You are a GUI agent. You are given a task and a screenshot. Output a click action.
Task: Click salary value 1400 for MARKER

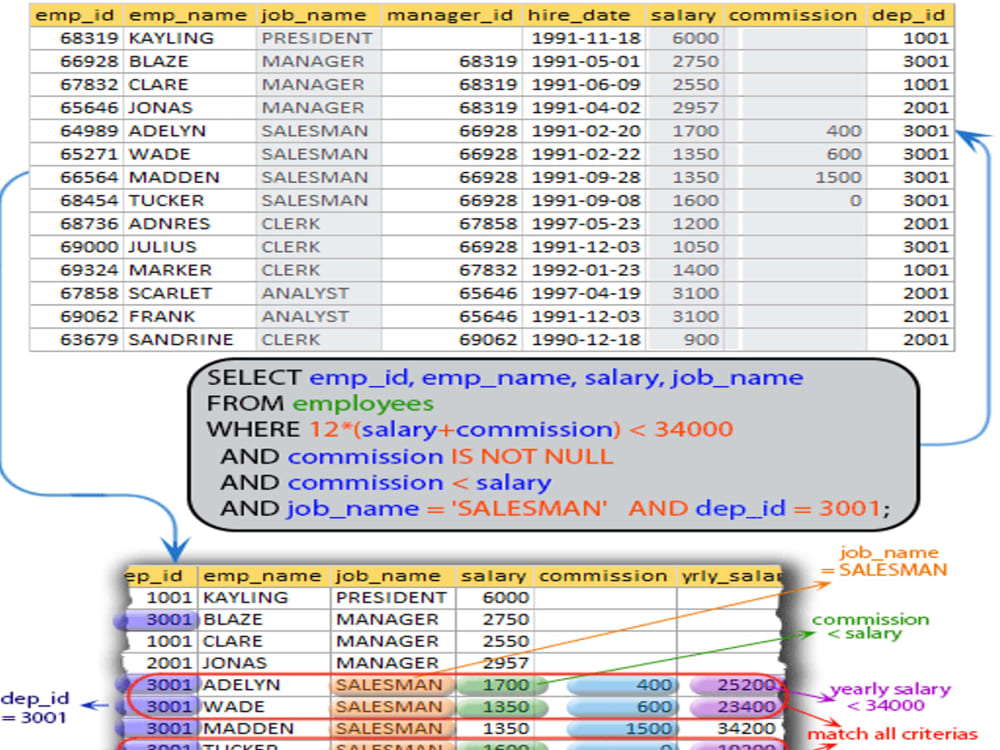684,270
